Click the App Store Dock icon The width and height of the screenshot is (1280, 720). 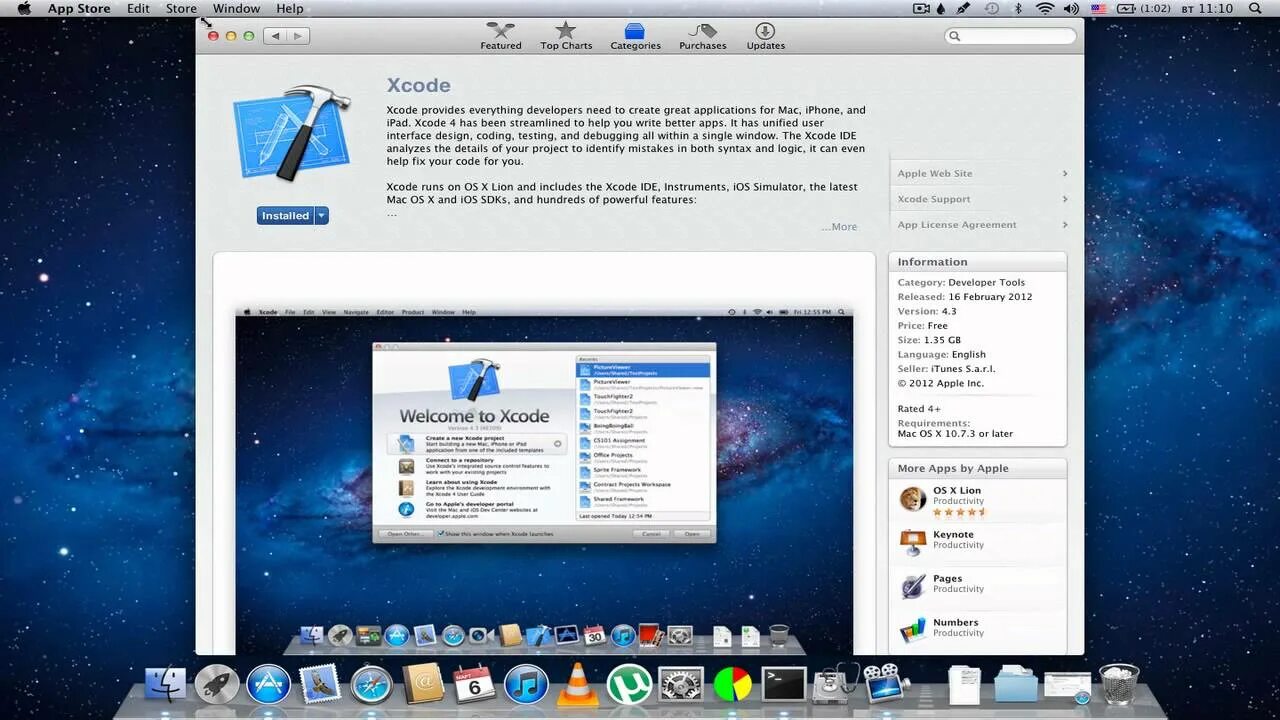point(268,685)
